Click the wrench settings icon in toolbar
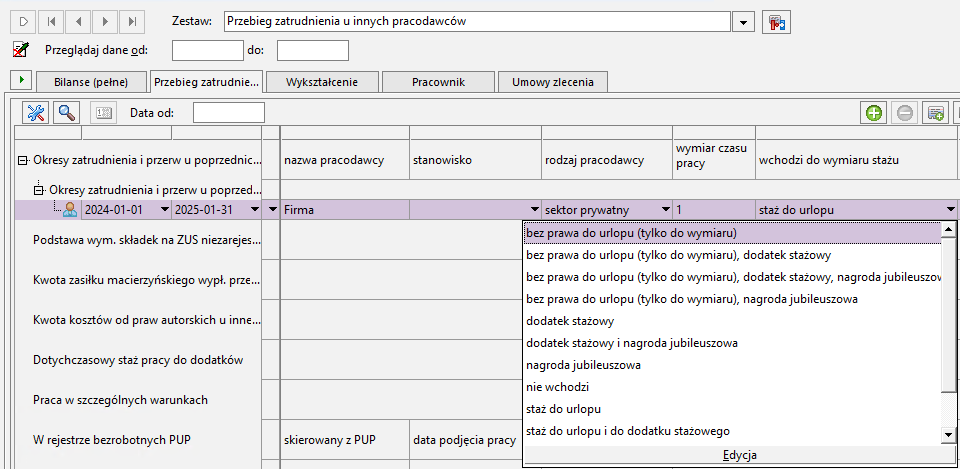The width and height of the screenshot is (960, 469). (36, 113)
